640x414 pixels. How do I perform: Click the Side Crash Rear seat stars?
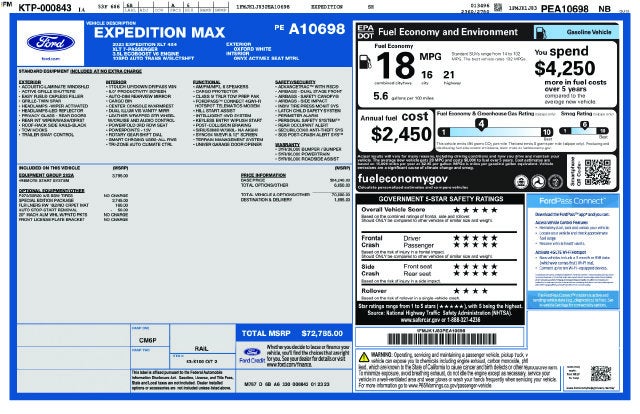click(x=475, y=273)
